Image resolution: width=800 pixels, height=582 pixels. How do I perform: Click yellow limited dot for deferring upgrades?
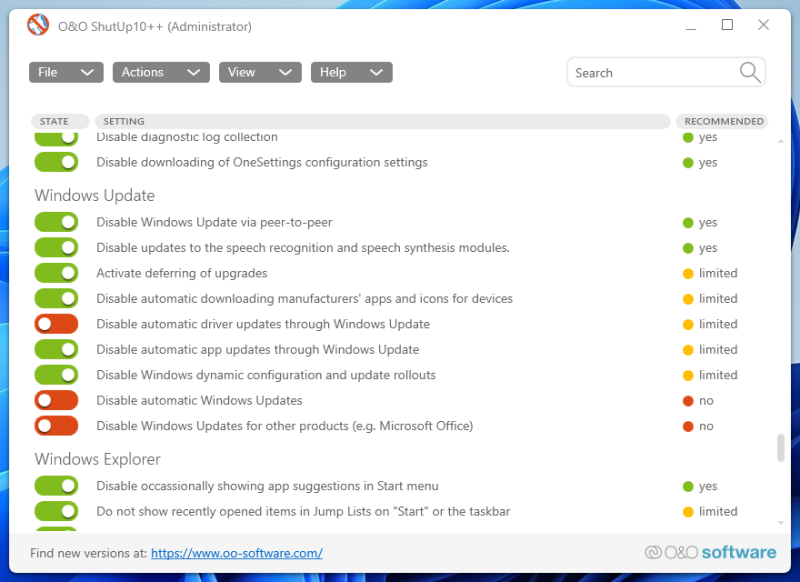coord(688,273)
